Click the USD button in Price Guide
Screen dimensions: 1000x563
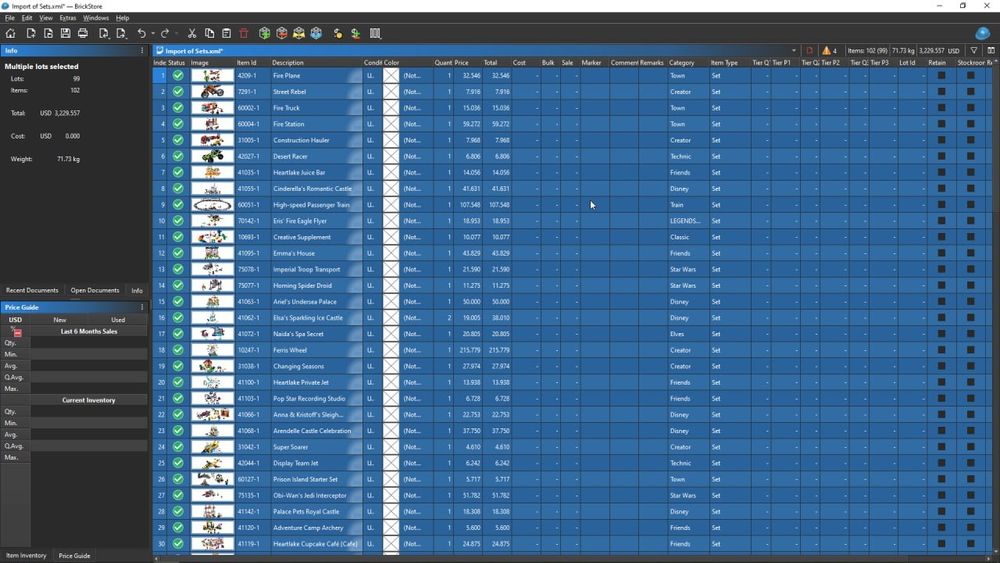pyautogui.click(x=15, y=319)
